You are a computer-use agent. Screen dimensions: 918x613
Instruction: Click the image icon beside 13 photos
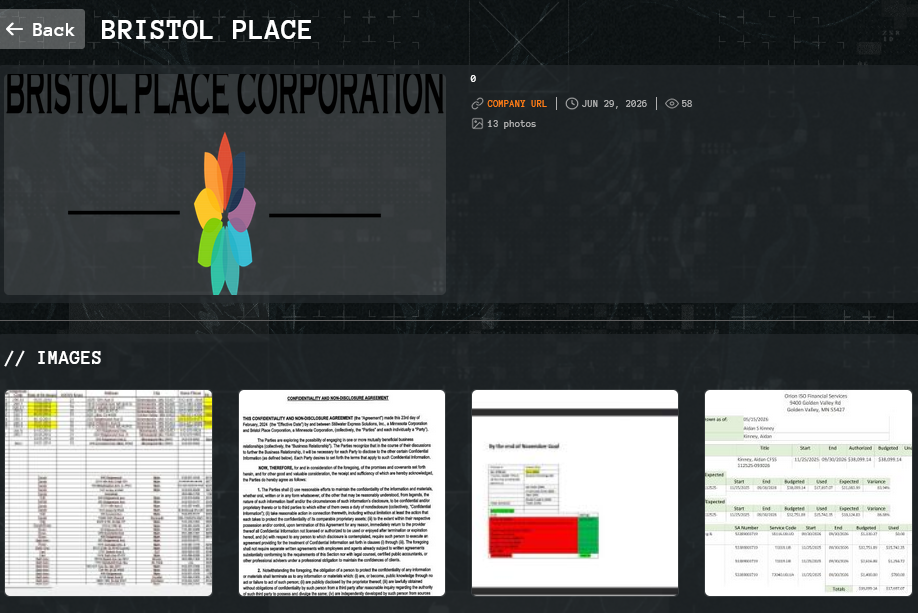click(477, 124)
